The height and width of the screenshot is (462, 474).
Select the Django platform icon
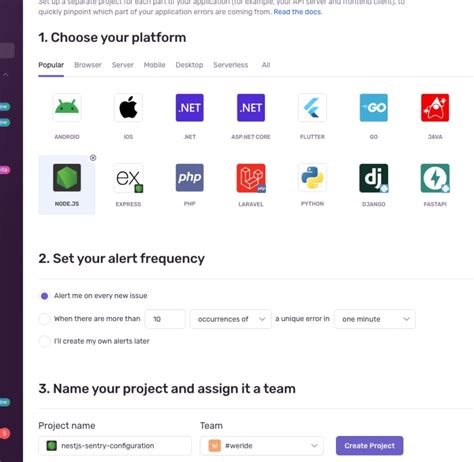374,178
